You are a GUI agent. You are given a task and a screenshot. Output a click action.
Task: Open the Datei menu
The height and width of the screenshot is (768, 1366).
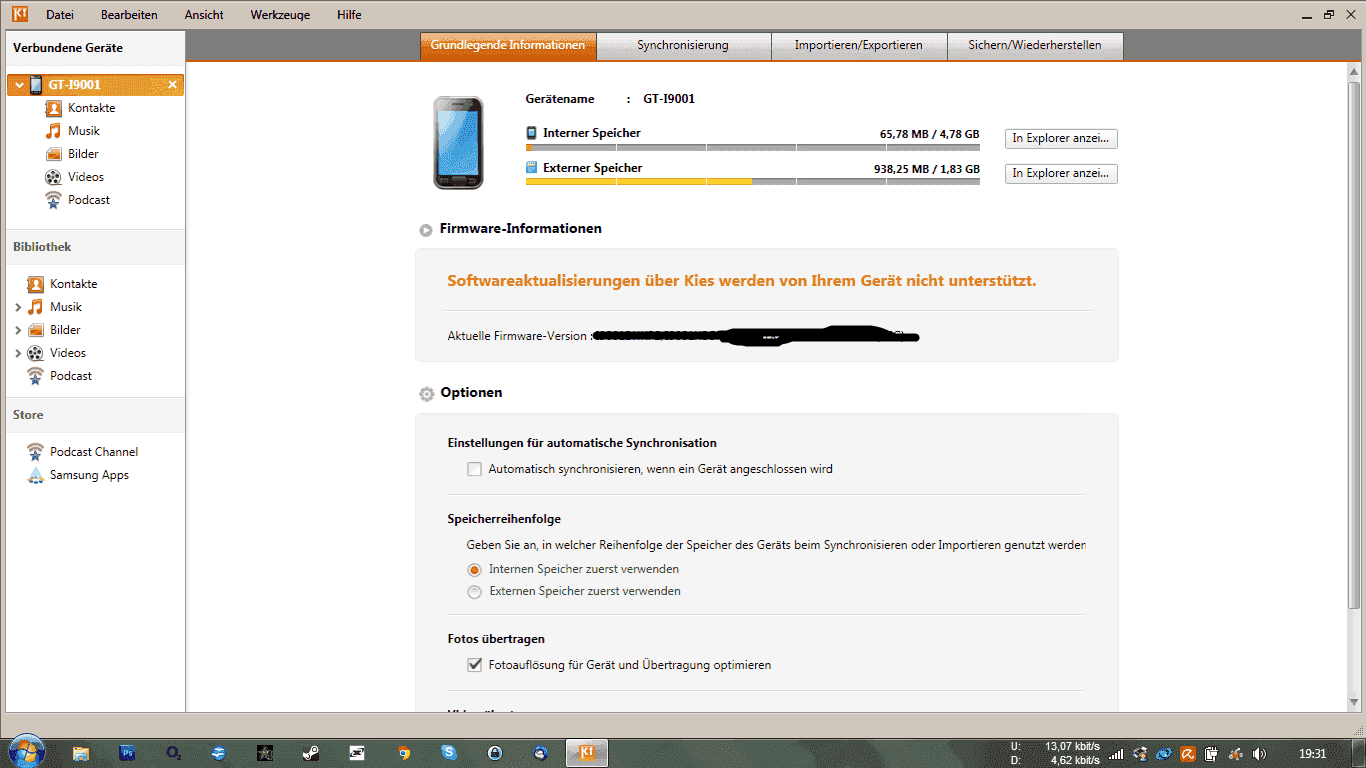tap(60, 15)
